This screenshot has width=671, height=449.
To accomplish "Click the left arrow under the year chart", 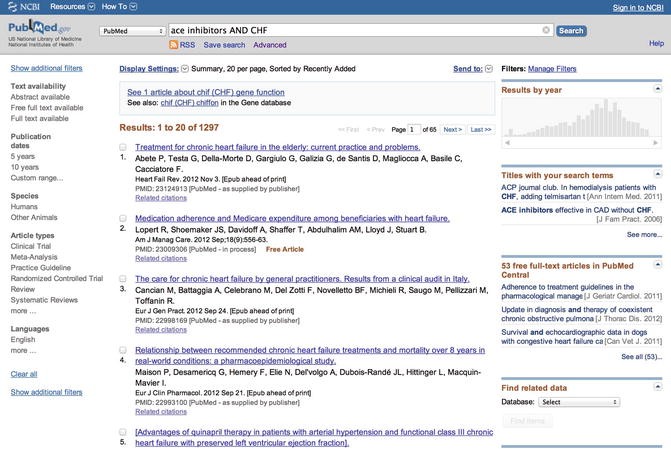I will (507, 143).
